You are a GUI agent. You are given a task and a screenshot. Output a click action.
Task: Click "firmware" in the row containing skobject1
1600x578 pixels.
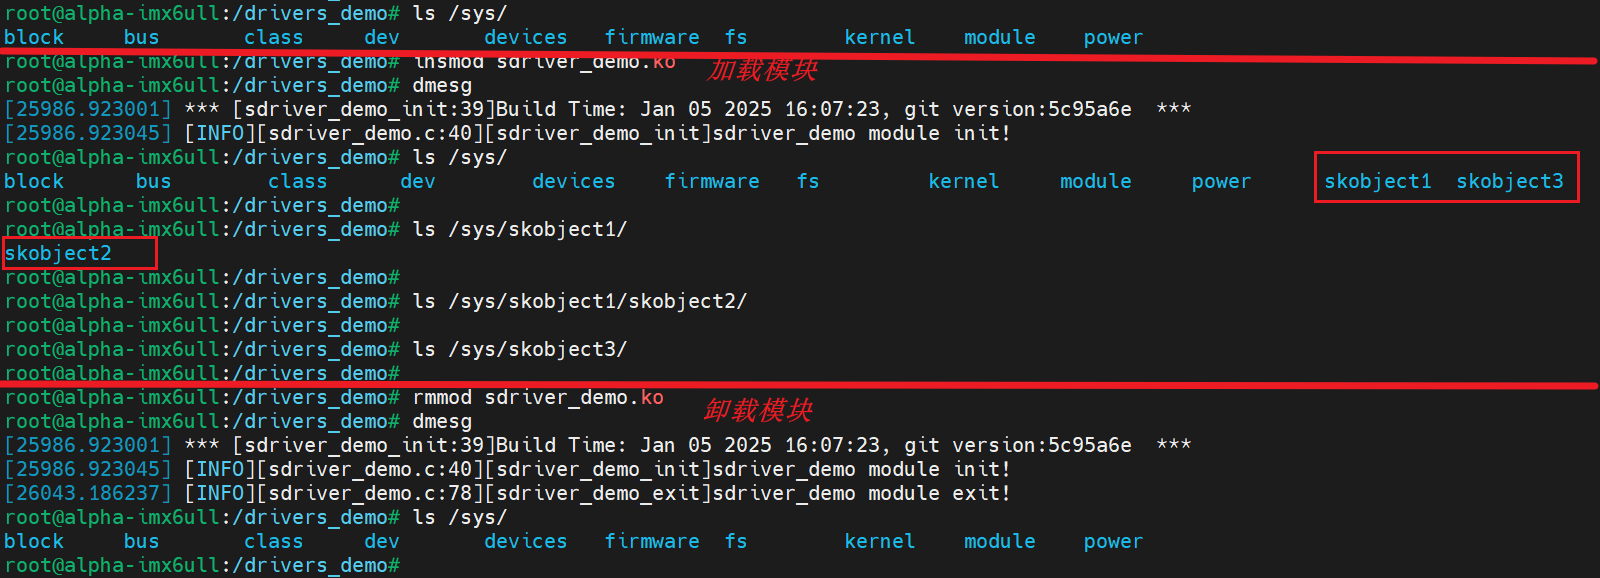tap(712, 181)
